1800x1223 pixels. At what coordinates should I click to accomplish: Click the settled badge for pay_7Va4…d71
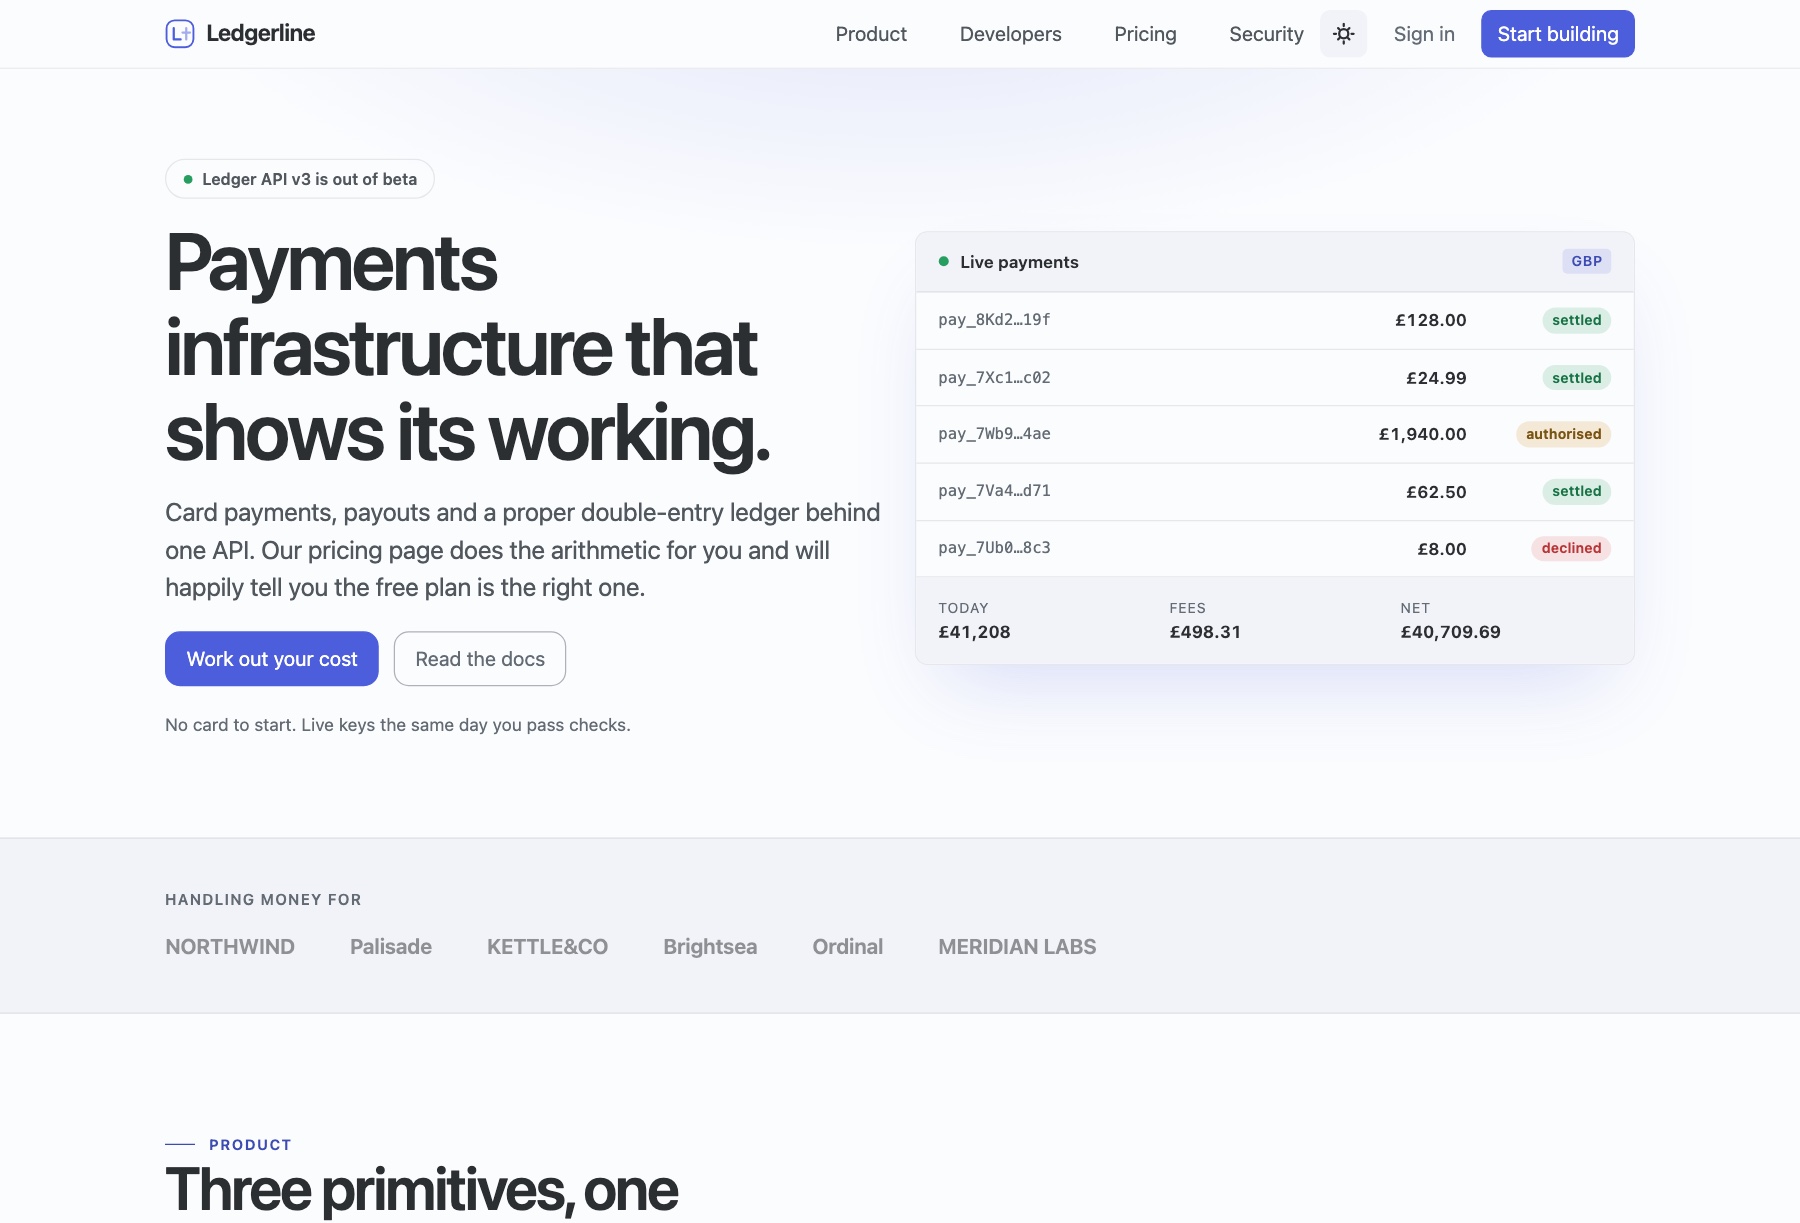pyautogui.click(x=1576, y=491)
